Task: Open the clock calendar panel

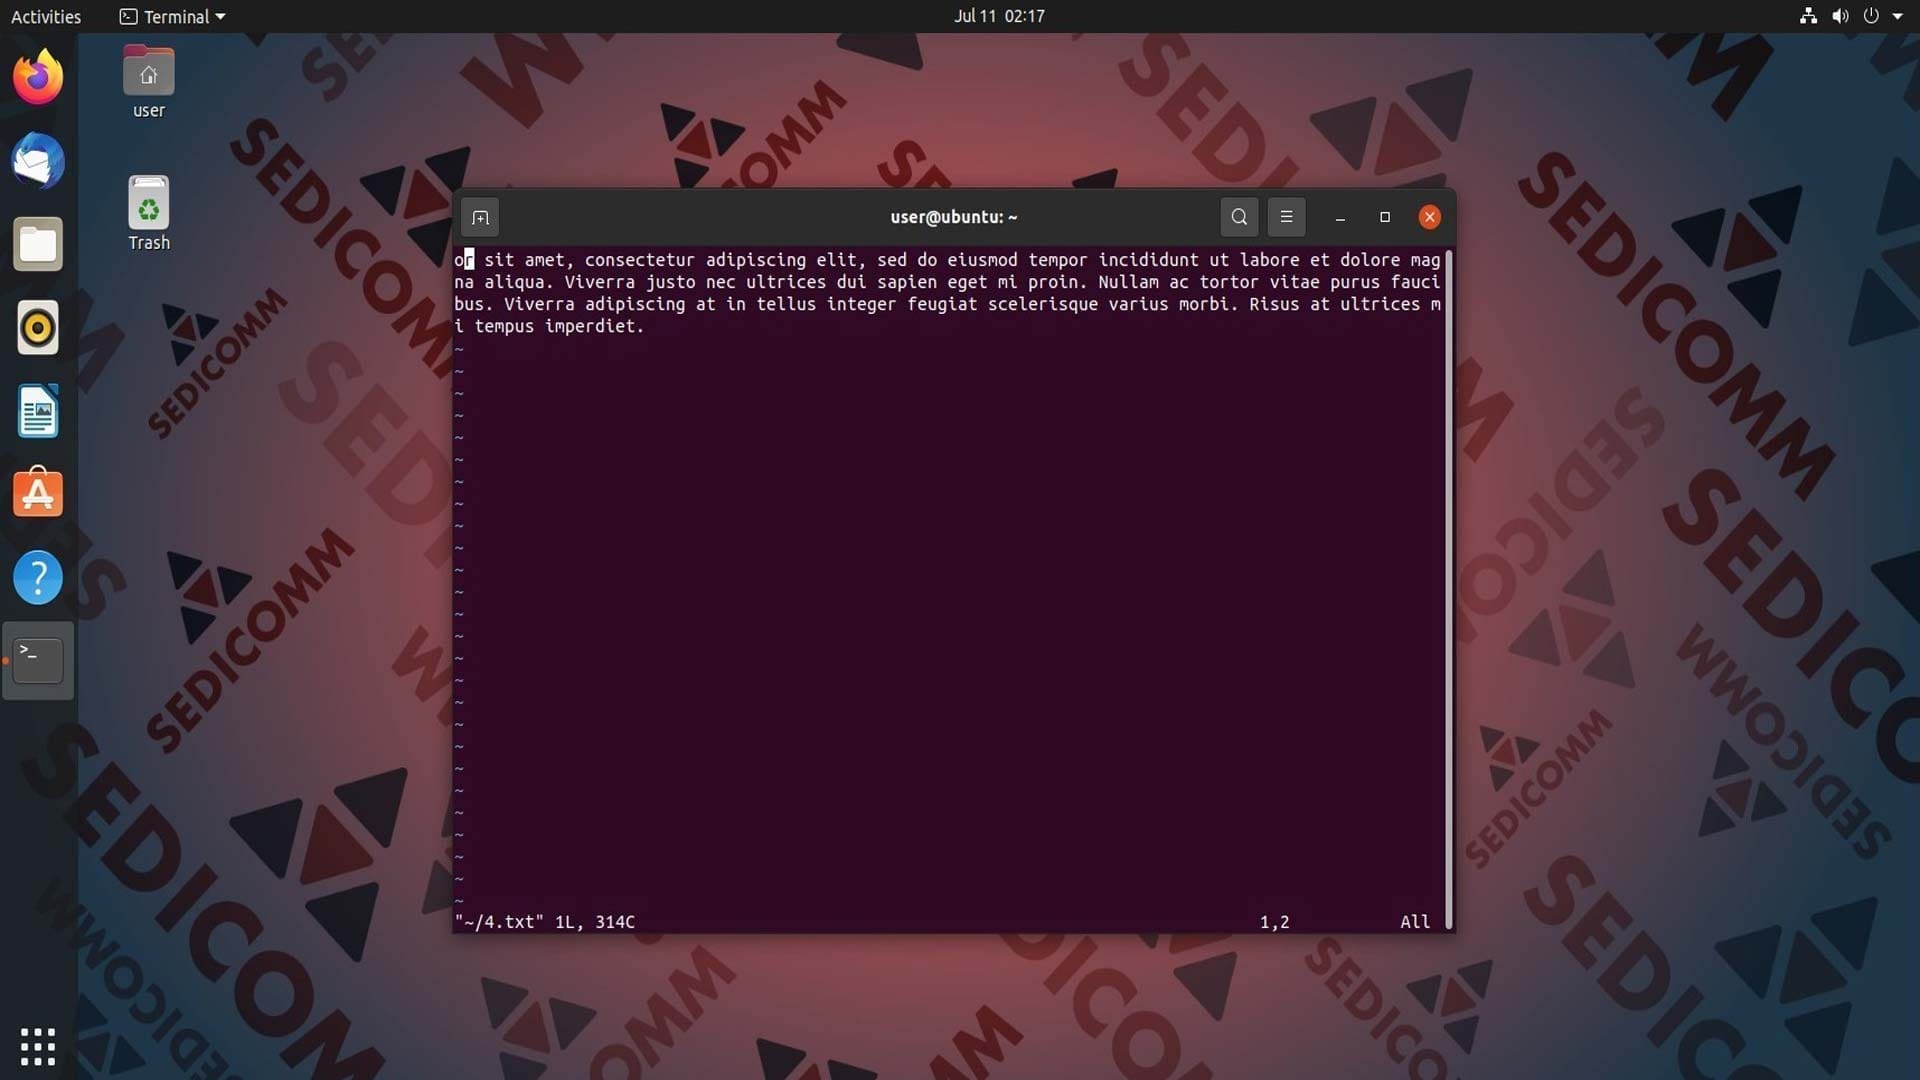Action: (x=999, y=16)
